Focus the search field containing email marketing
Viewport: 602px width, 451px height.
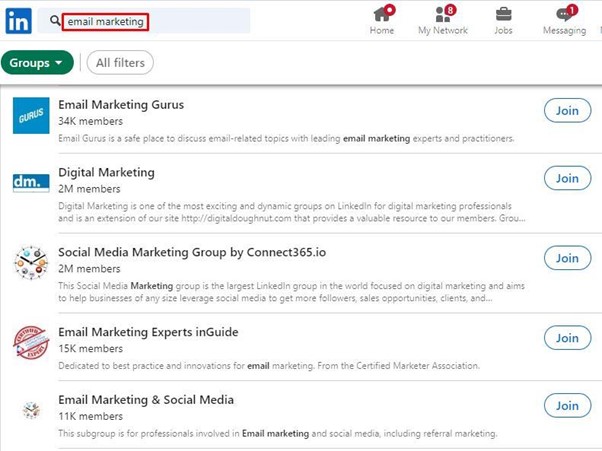[x=144, y=21]
